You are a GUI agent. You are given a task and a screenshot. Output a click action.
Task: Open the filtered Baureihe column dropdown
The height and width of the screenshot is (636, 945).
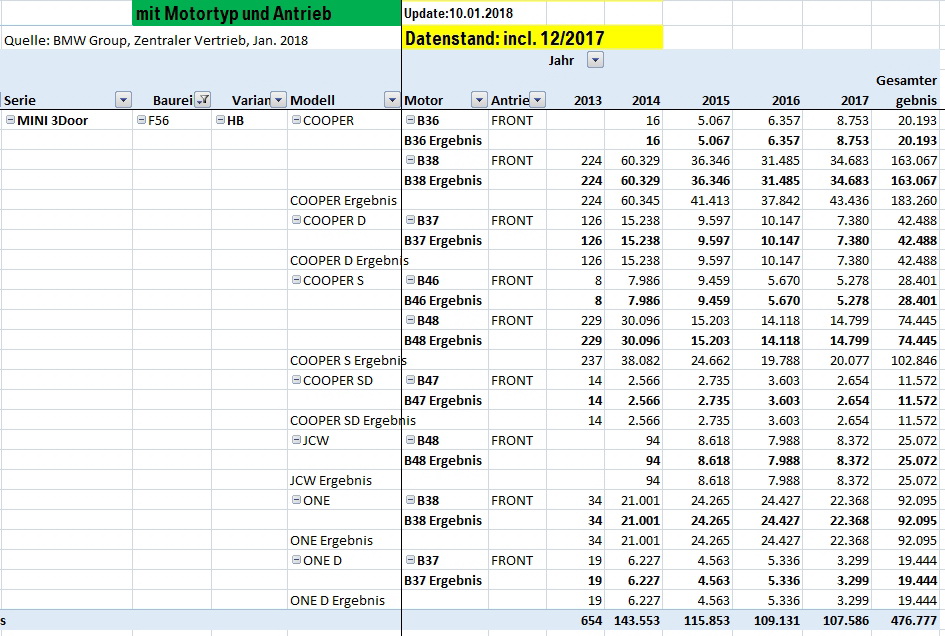pos(203,100)
